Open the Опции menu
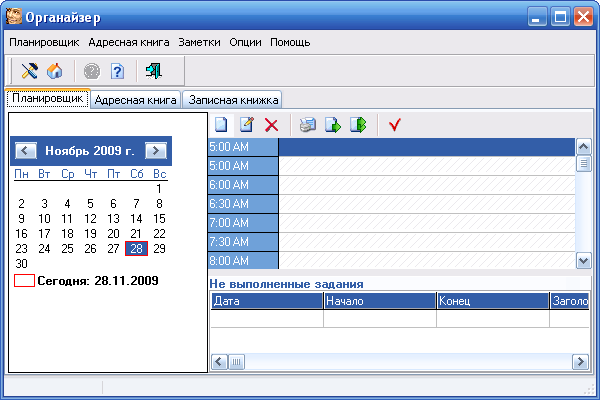Screen dimensions: 600x400 pyautogui.click(x=245, y=42)
